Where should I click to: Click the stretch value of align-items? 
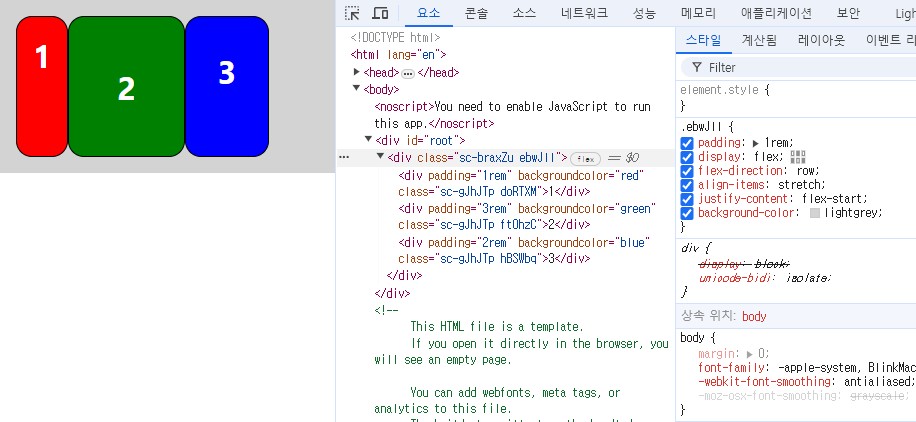[800, 185]
